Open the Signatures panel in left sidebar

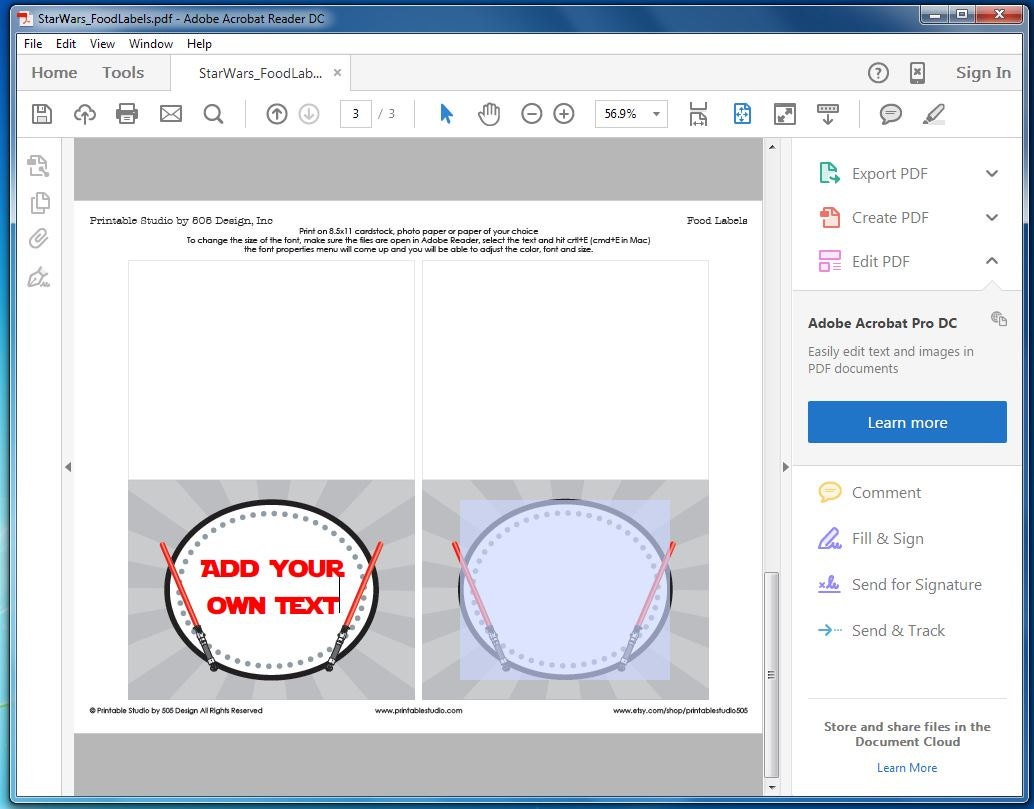click(38, 278)
